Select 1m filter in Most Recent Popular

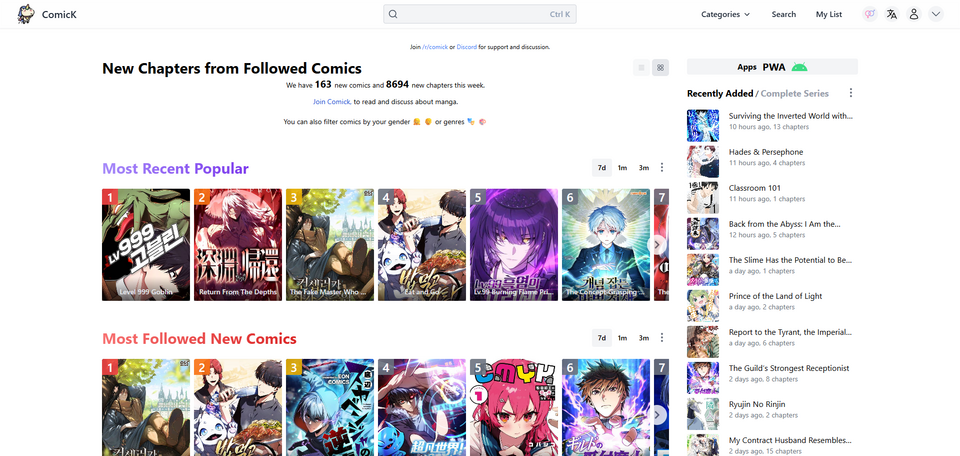[x=622, y=168]
